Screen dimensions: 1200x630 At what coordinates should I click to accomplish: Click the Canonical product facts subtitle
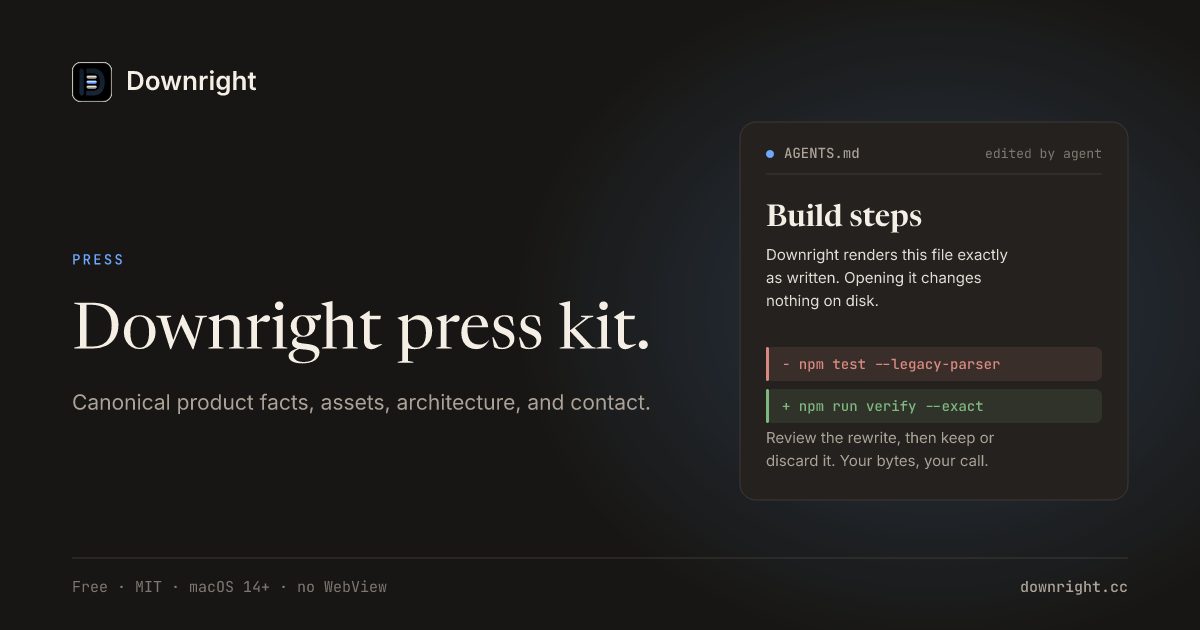[361, 403]
